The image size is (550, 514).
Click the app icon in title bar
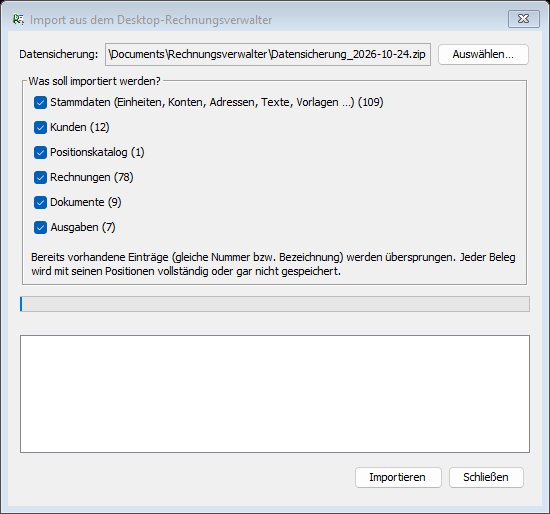(18, 20)
